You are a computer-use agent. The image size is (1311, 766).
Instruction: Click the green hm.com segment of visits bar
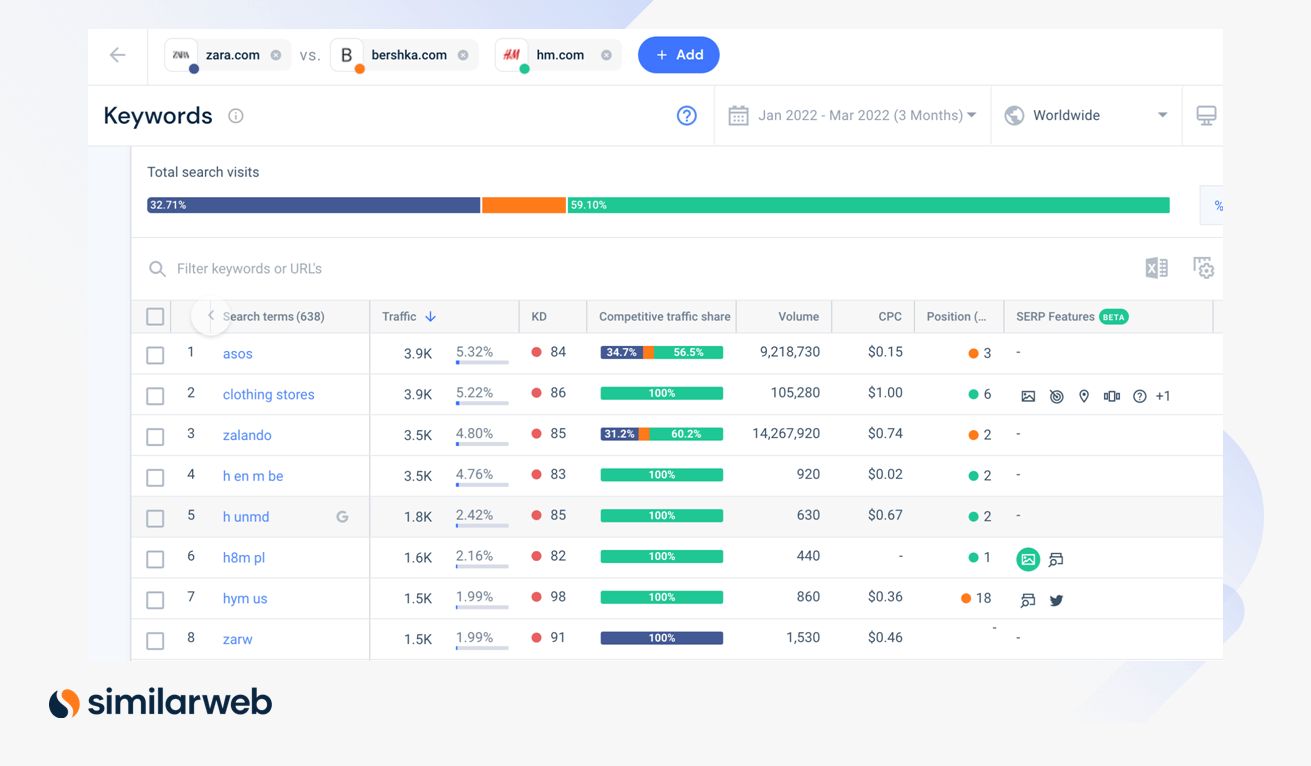coord(868,205)
